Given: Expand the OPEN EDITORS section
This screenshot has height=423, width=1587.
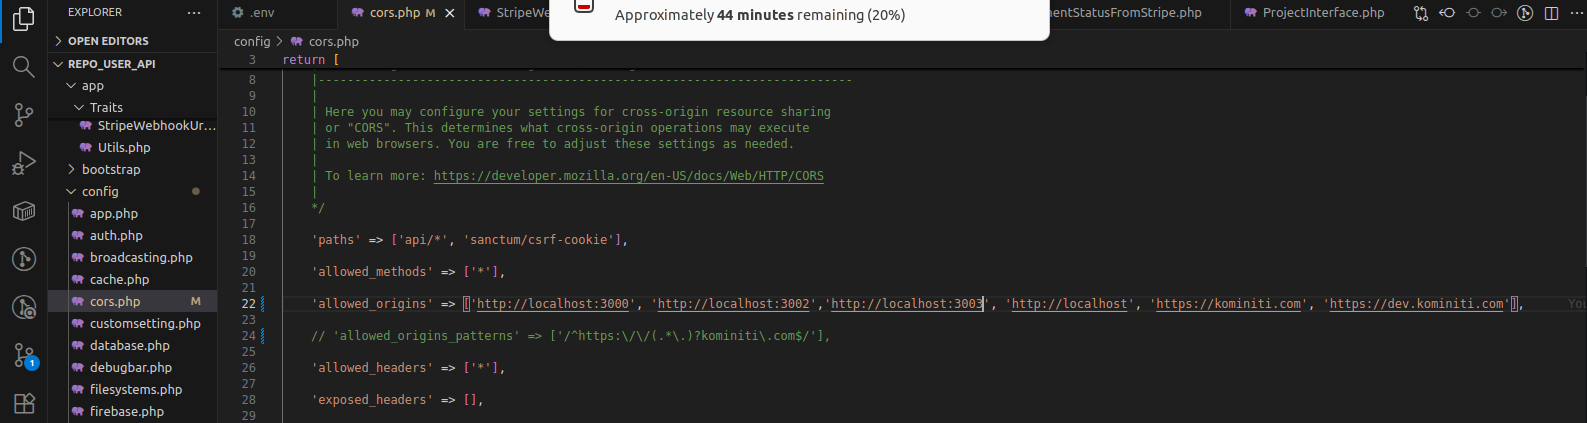Looking at the screenshot, I should [x=108, y=41].
